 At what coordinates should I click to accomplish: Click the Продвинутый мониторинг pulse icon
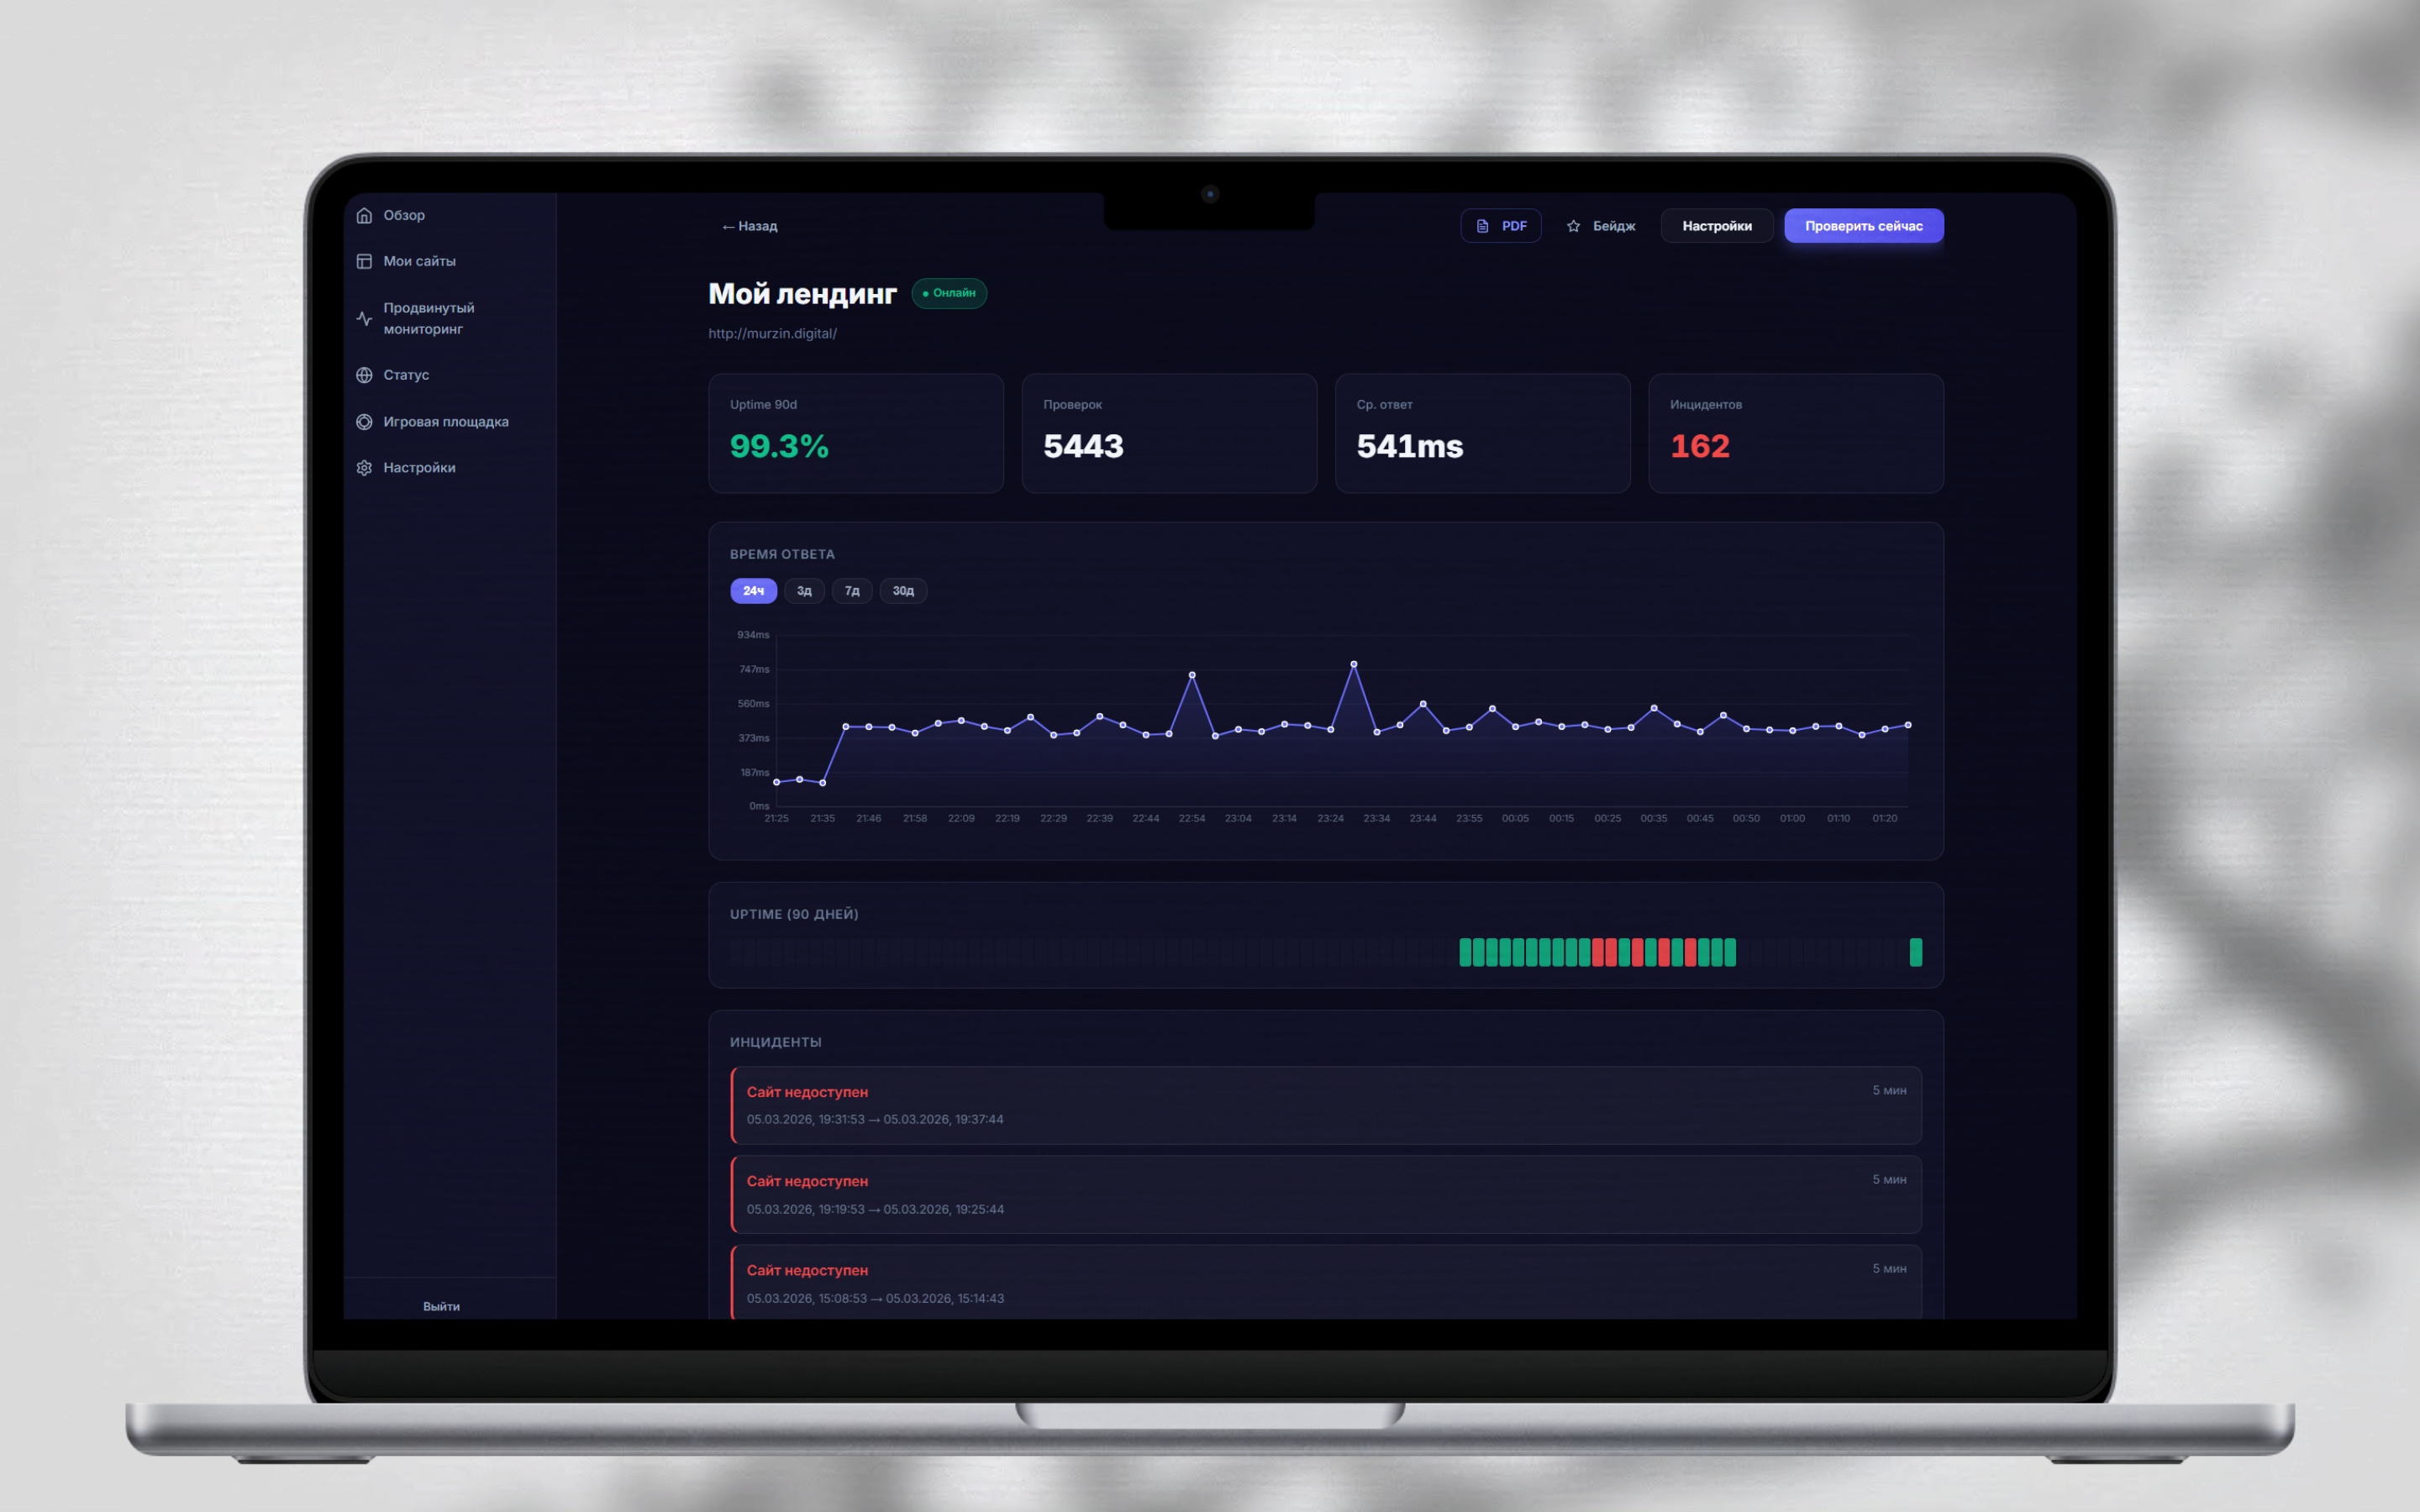coord(364,318)
